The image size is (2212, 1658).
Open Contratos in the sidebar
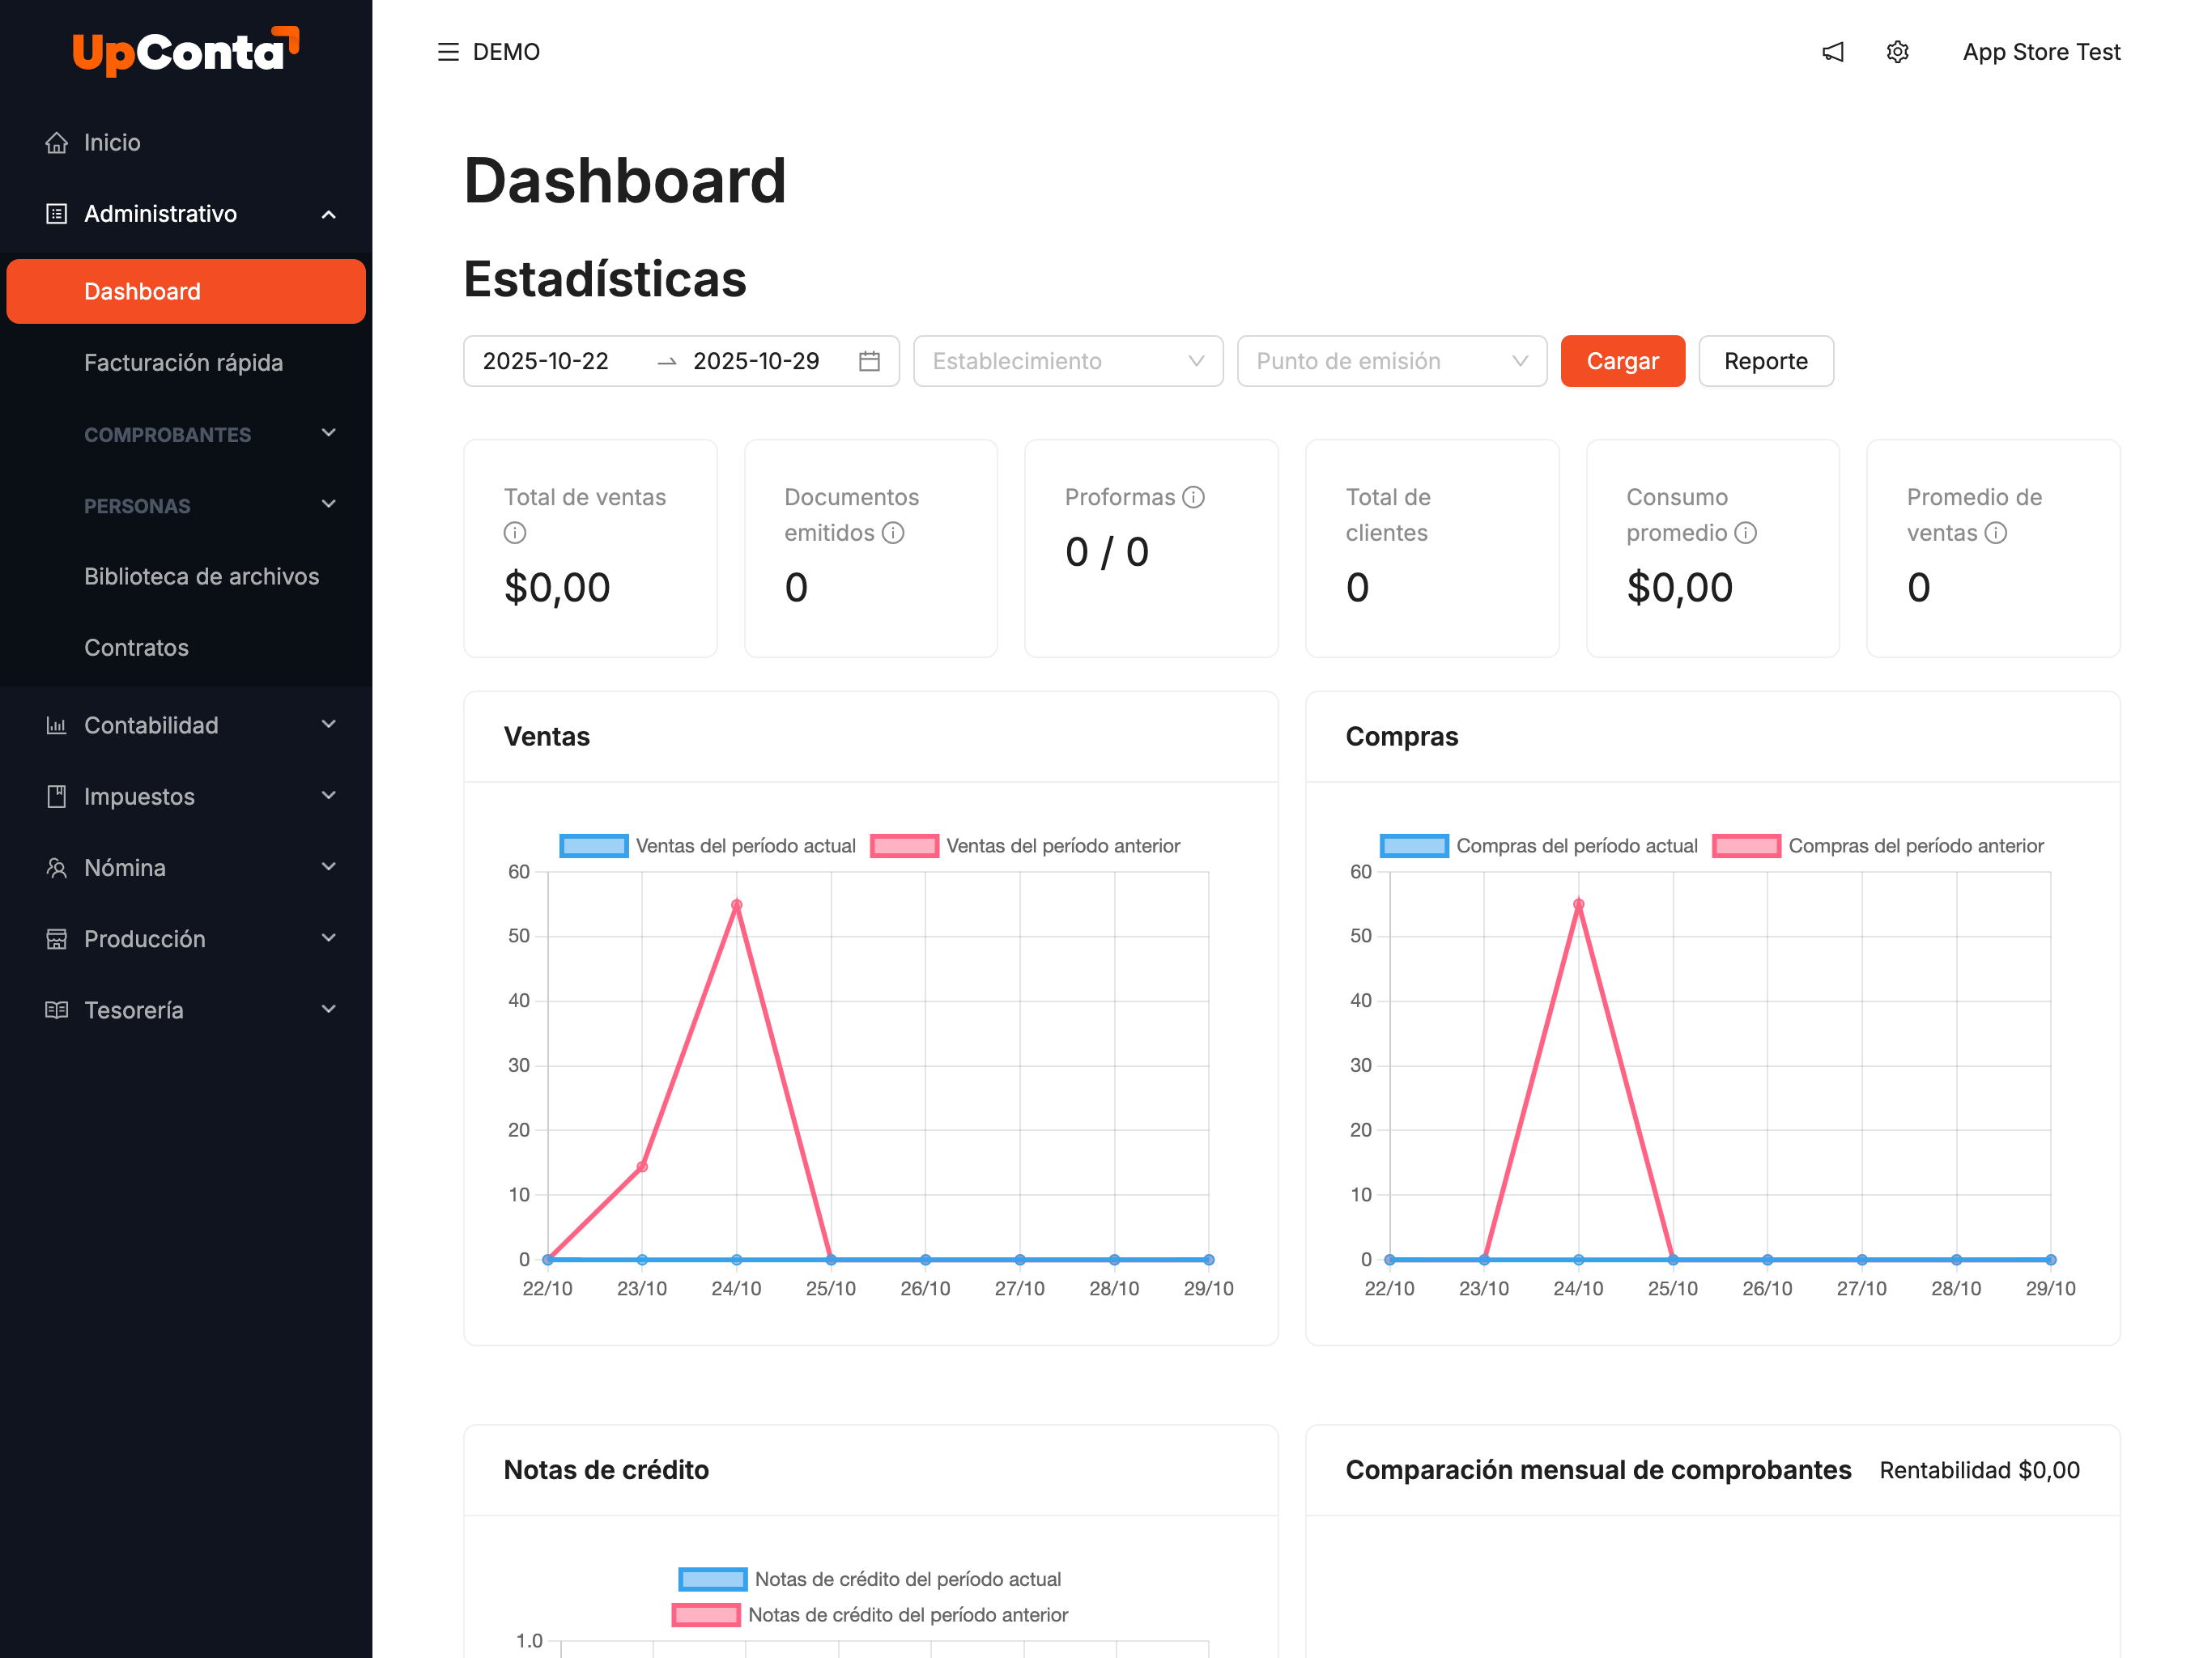(x=186, y=648)
